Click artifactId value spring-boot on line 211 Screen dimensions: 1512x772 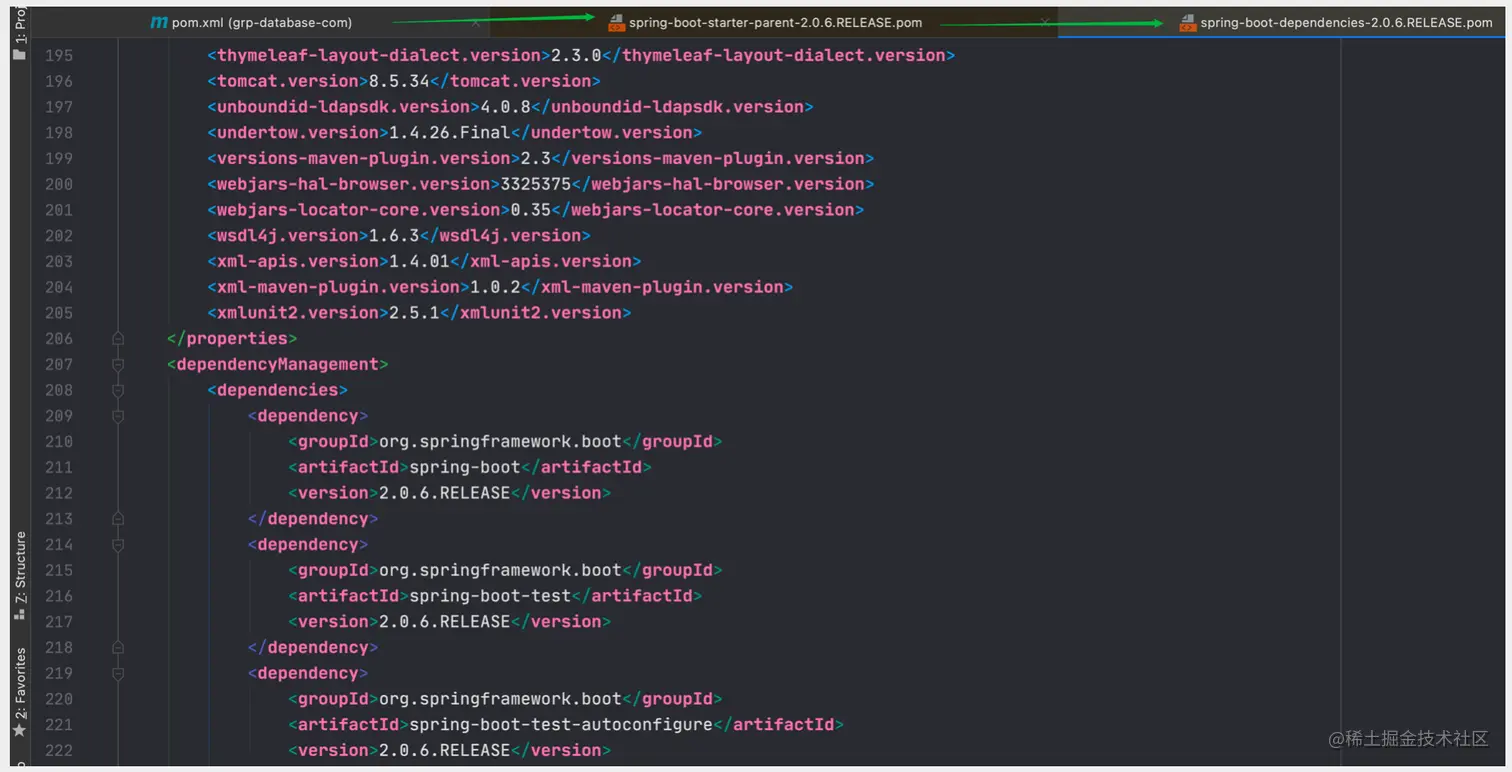[465, 468]
